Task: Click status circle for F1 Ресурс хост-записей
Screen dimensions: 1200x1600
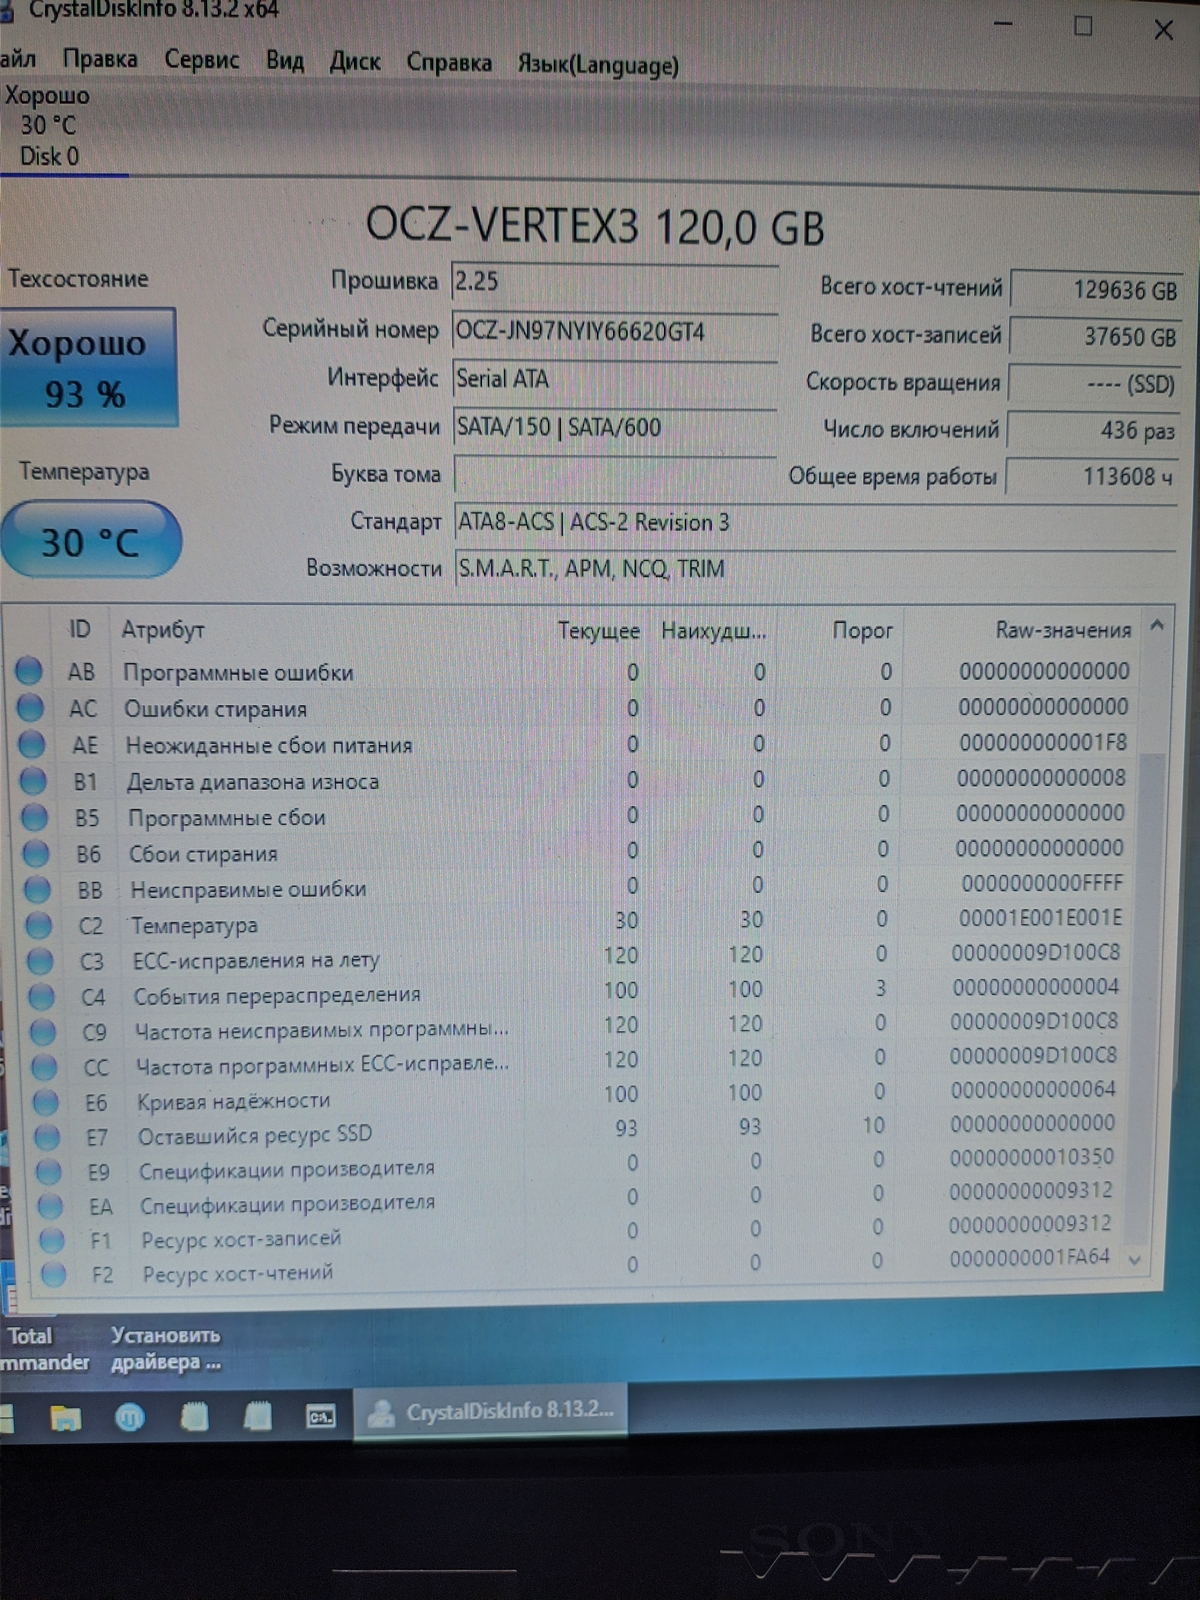Action: click(x=52, y=1240)
